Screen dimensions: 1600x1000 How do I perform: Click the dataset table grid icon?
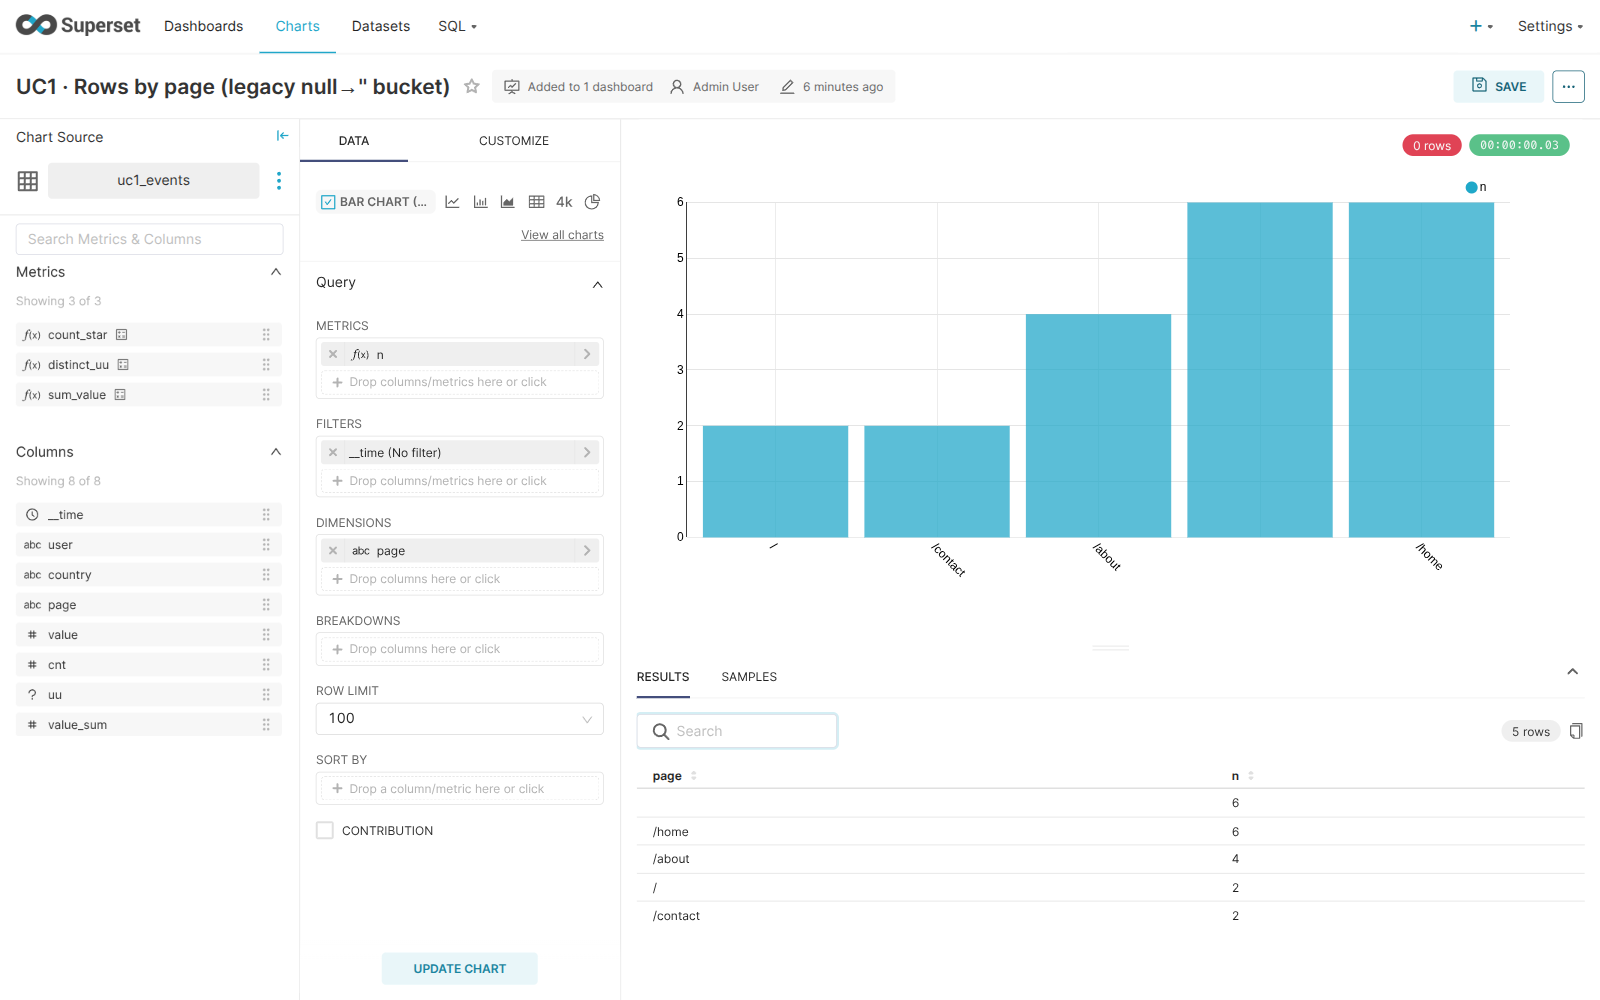click(x=28, y=181)
